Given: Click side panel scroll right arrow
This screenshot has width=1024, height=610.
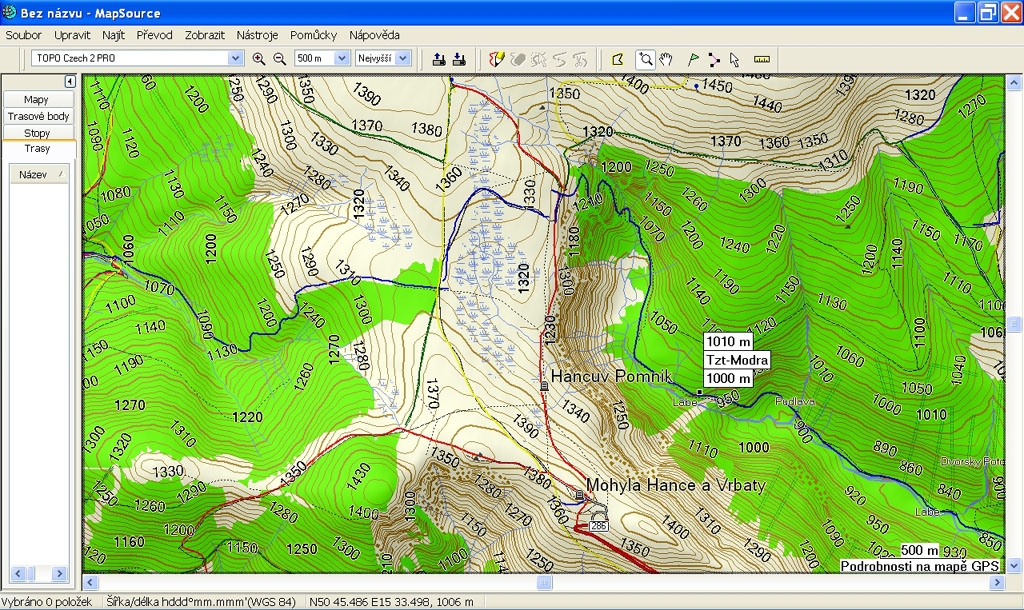Looking at the screenshot, I should tap(59, 574).
